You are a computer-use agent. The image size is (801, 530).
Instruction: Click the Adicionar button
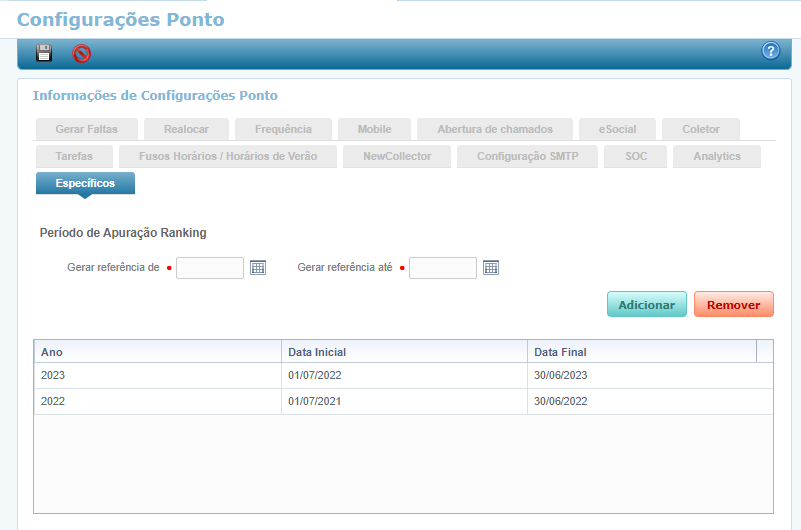(646, 305)
